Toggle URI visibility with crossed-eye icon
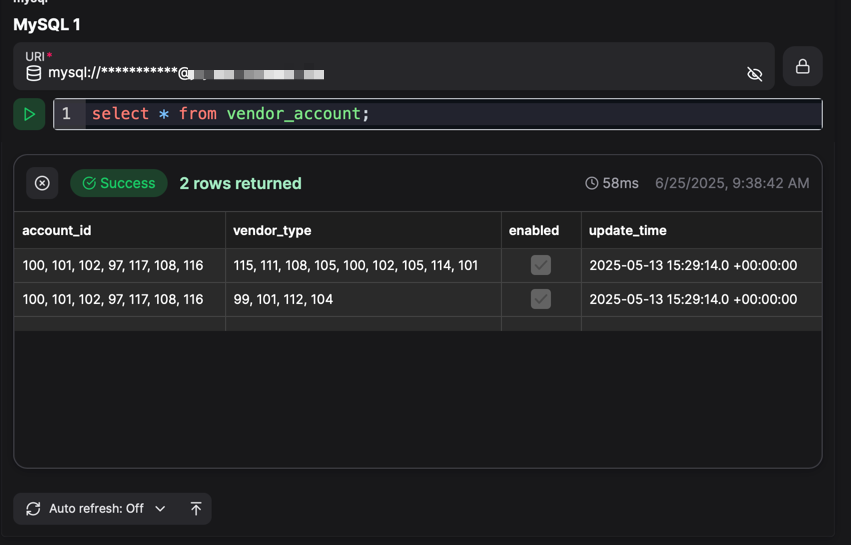The image size is (851, 545). [x=755, y=74]
